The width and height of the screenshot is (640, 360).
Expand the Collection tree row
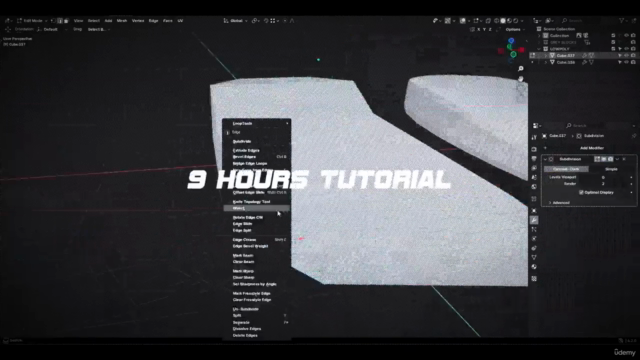click(x=539, y=36)
